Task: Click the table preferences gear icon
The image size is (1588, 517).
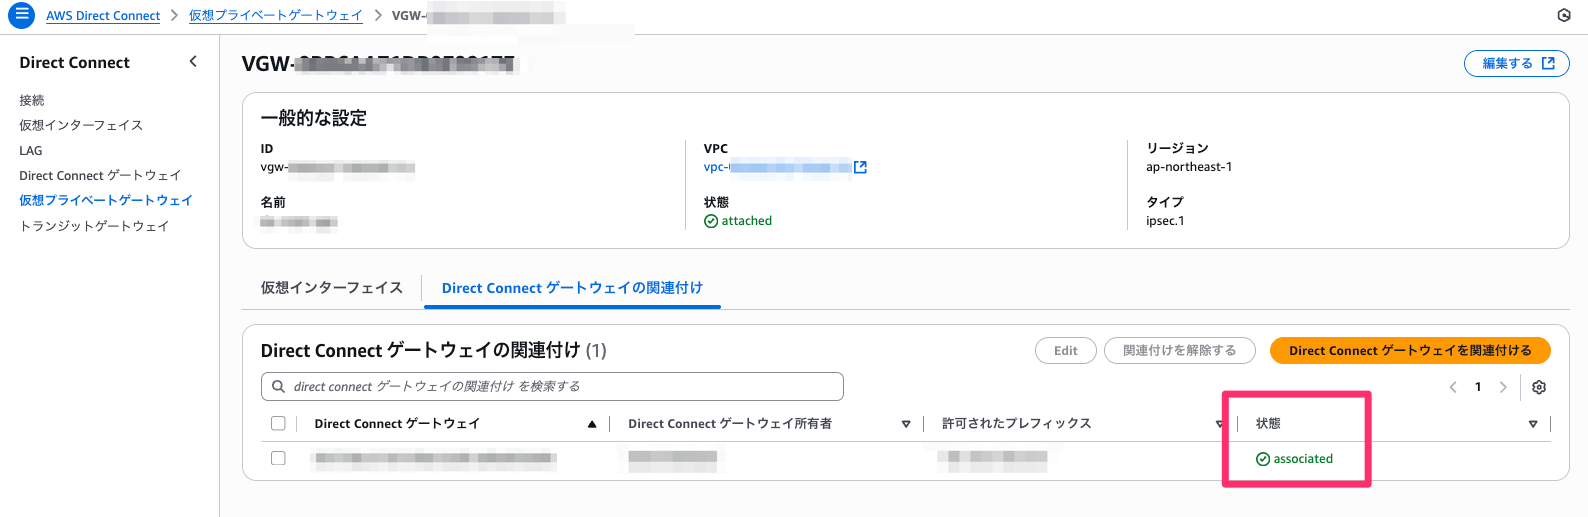Action: tap(1539, 387)
